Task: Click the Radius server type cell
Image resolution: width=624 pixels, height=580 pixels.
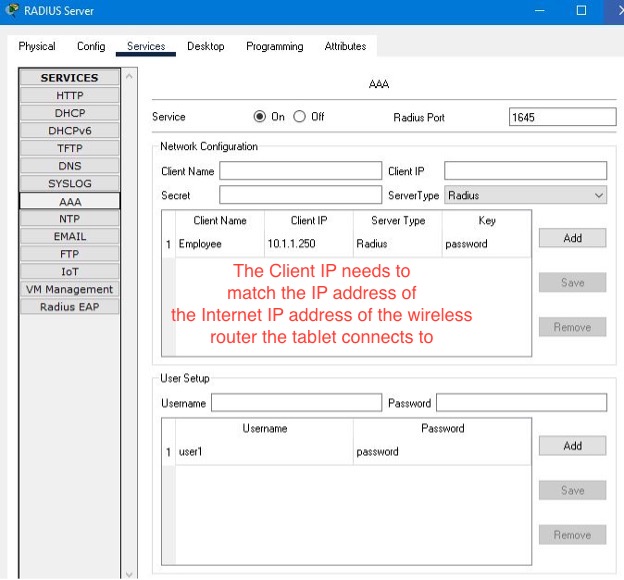Action: pyautogui.click(x=398, y=244)
